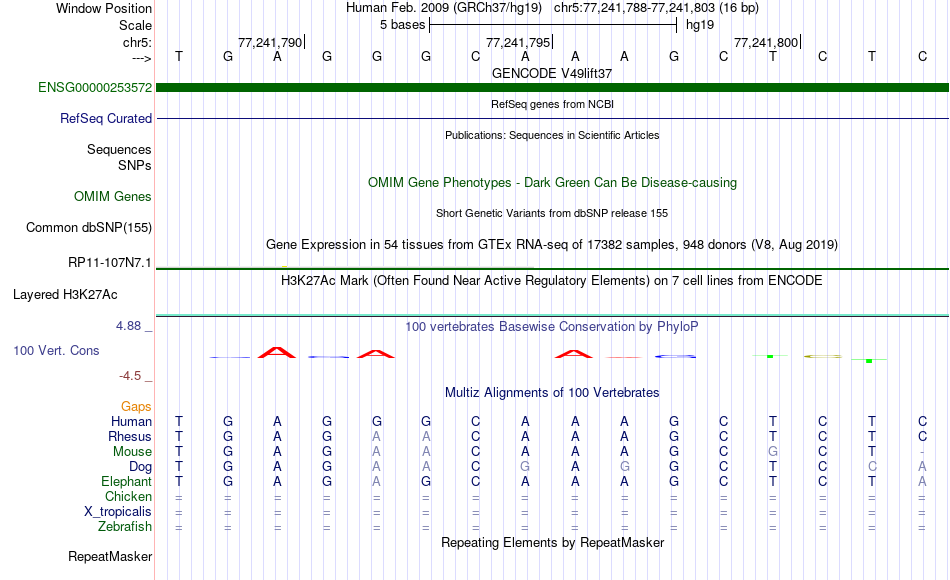Click the RP11-107N7.1 GTEx label
Viewport: 950px width, 580px height.
click(110, 262)
